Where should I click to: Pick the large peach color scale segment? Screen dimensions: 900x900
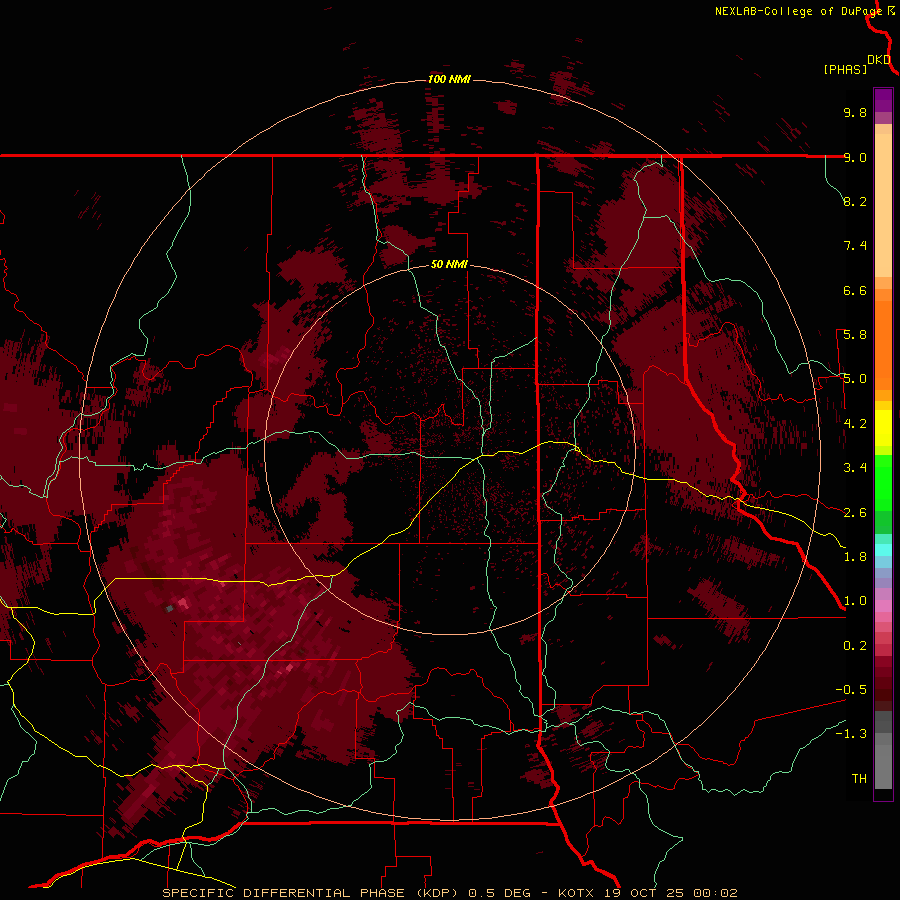[883, 205]
